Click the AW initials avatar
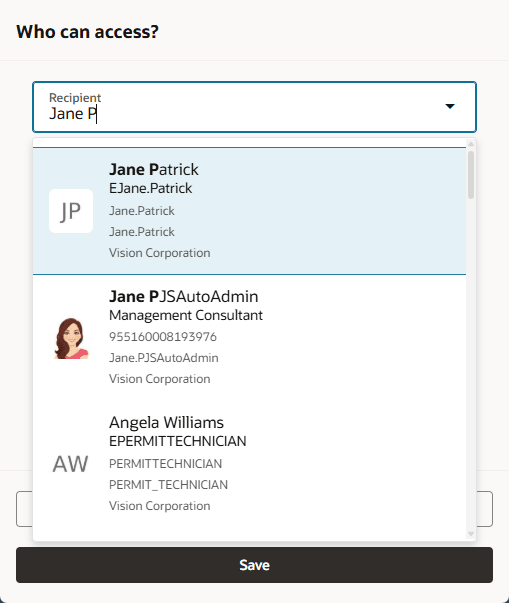Image resolution: width=509 pixels, height=603 pixels. tap(70, 464)
